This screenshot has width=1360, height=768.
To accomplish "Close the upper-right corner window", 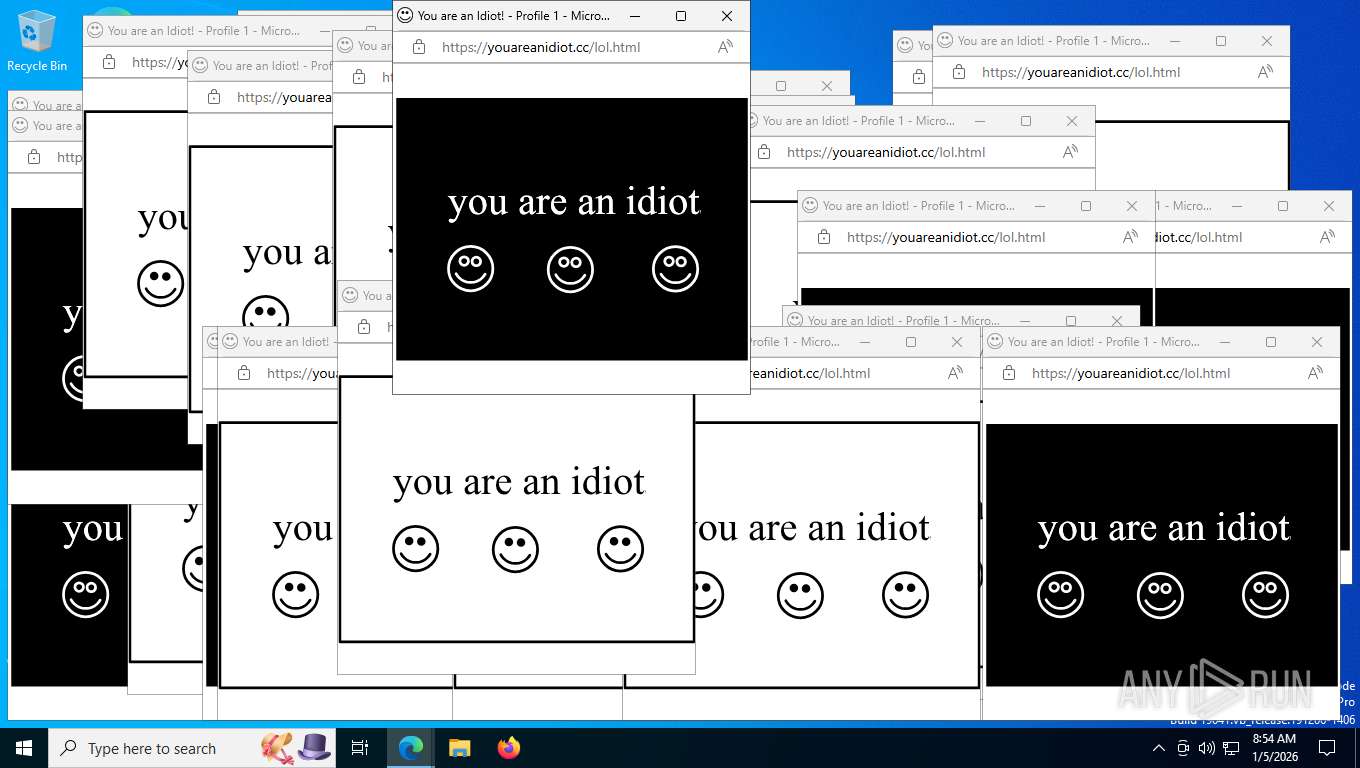I will [1267, 41].
